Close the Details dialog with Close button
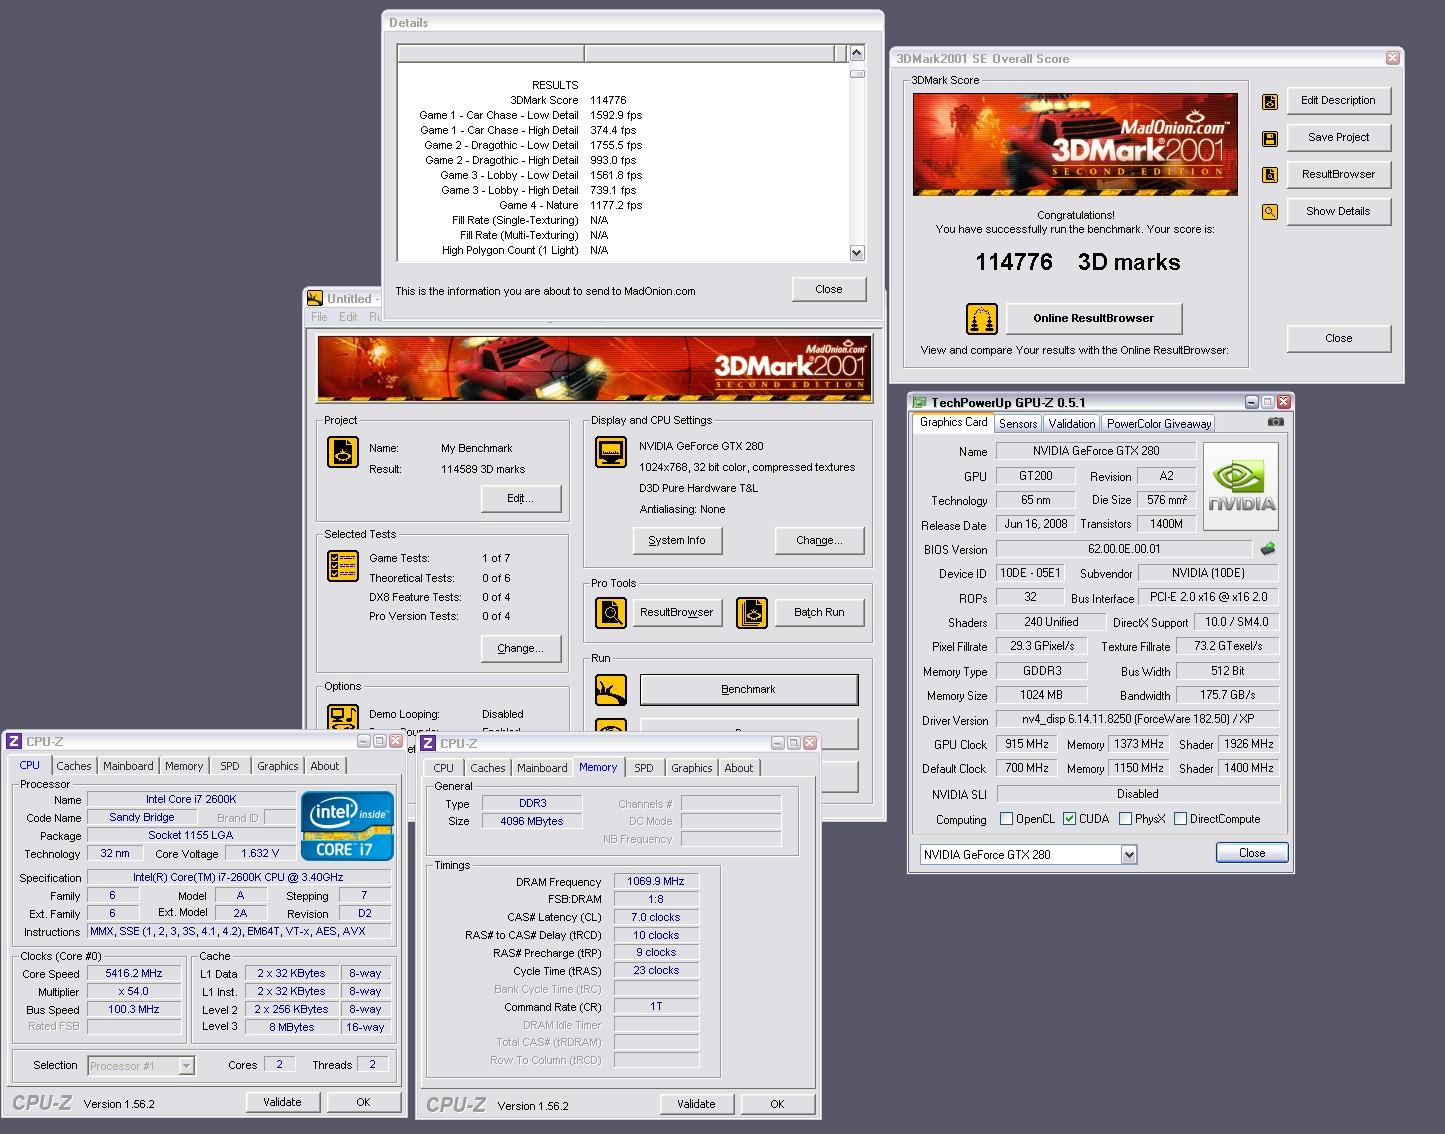 (x=828, y=290)
